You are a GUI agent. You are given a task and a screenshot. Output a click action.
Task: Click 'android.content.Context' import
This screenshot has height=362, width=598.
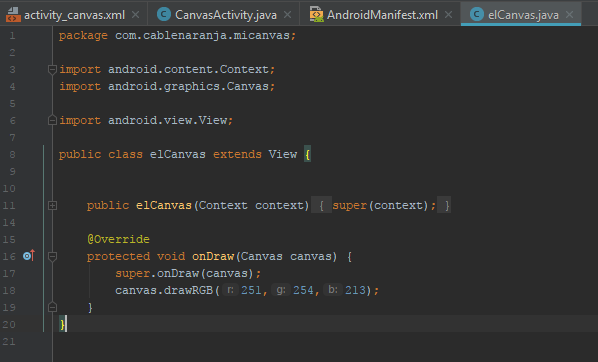tap(188, 69)
